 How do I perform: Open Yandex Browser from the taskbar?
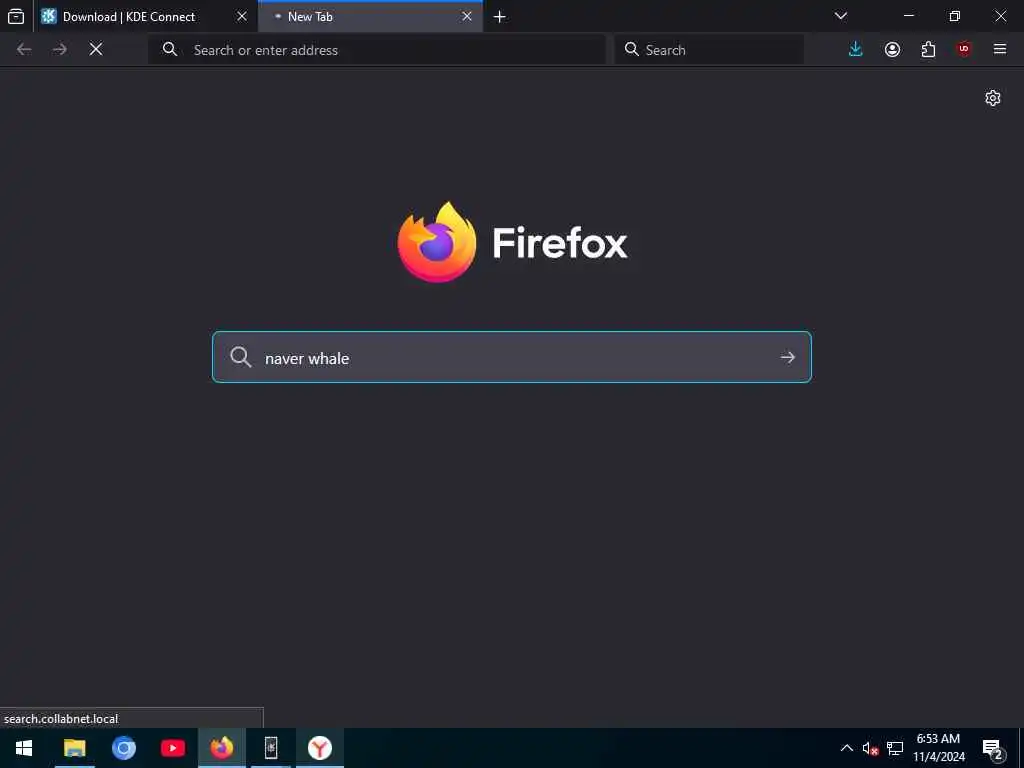point(320,748)
